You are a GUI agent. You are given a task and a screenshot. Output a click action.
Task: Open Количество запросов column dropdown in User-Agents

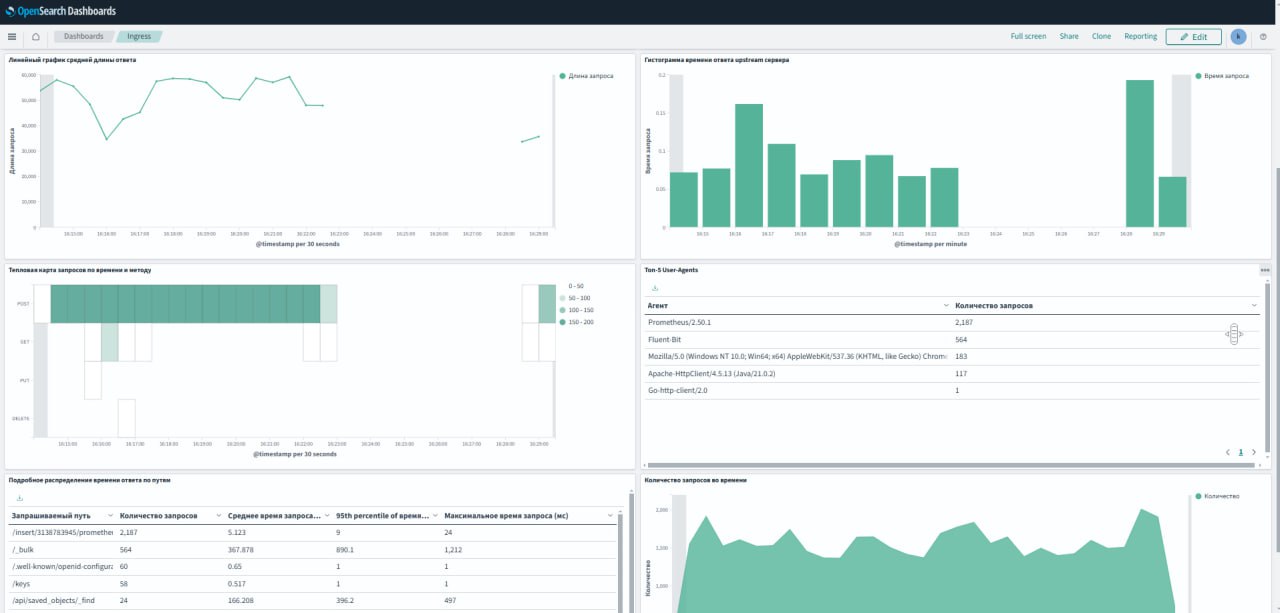click(1254, 305)
